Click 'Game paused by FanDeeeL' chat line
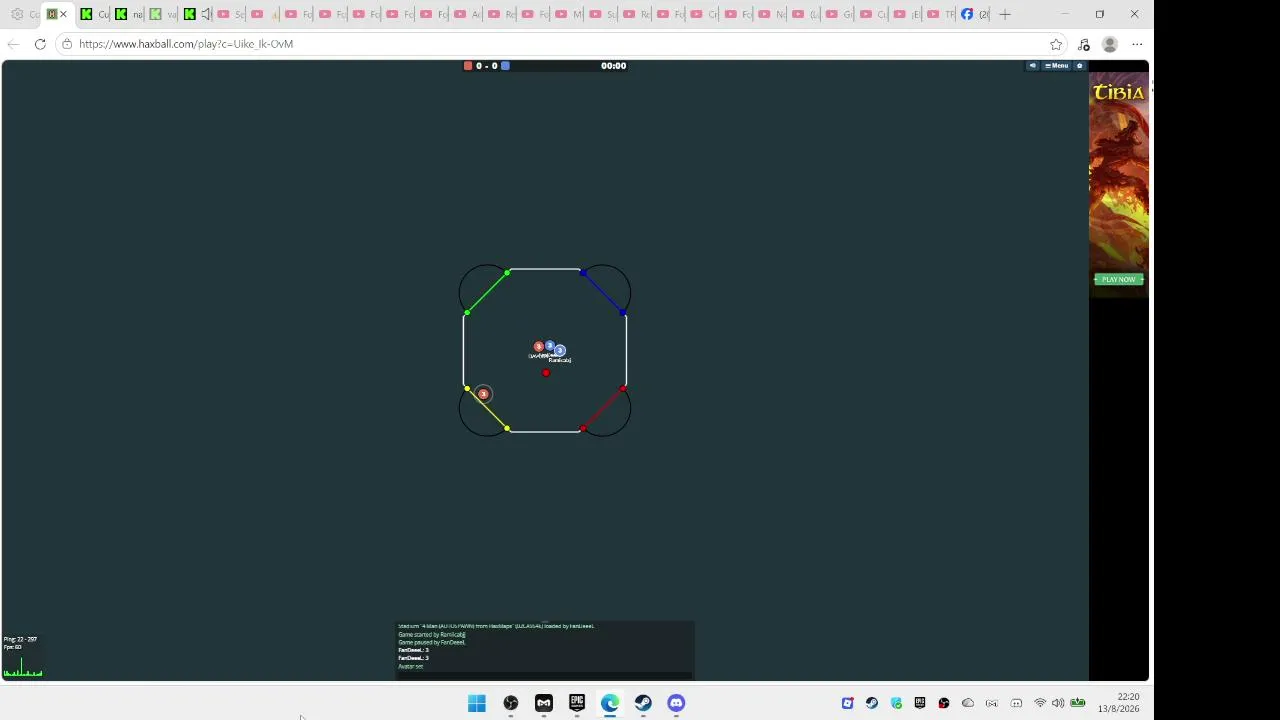This screenshot has width=1280, height=720. (x=432, y=642)
